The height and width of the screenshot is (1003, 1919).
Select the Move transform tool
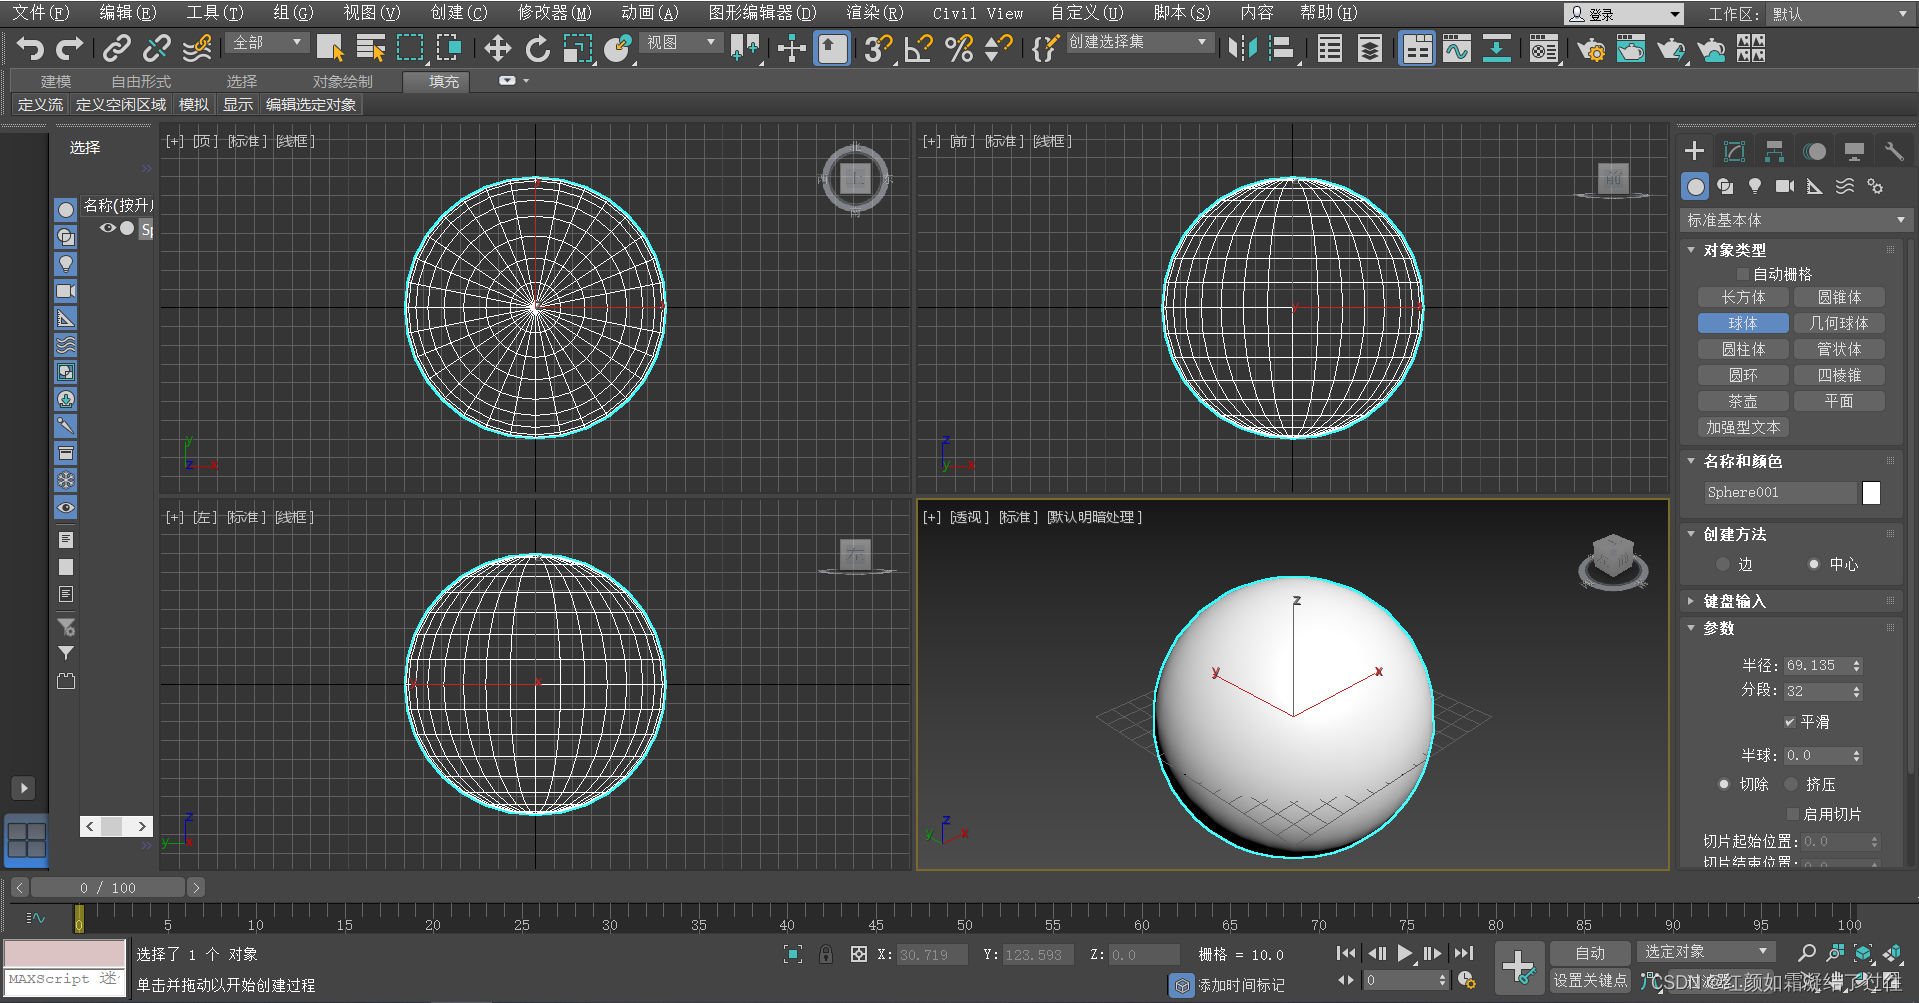click(x=497, y=48)
